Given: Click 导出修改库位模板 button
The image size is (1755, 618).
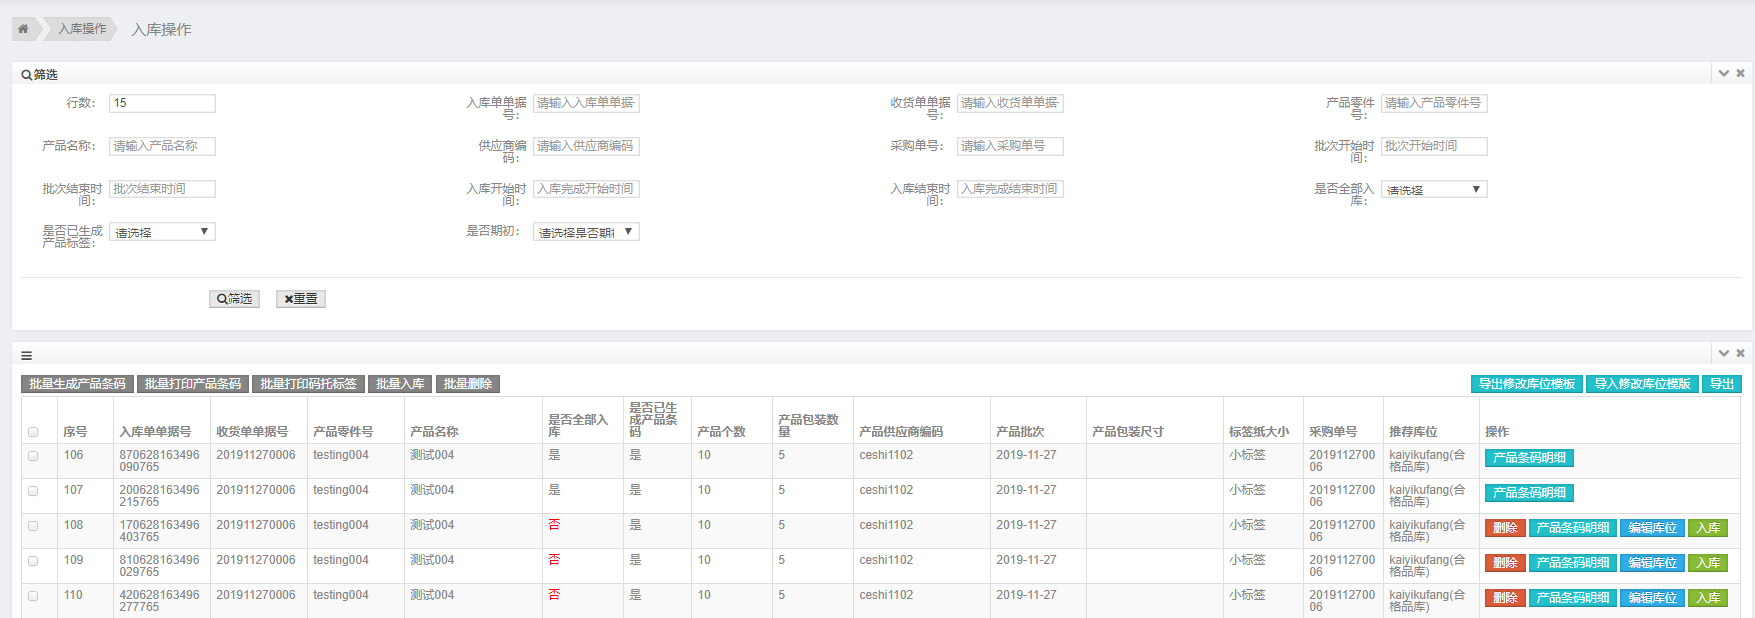Looking at the screenshot, I should 1526,384.
